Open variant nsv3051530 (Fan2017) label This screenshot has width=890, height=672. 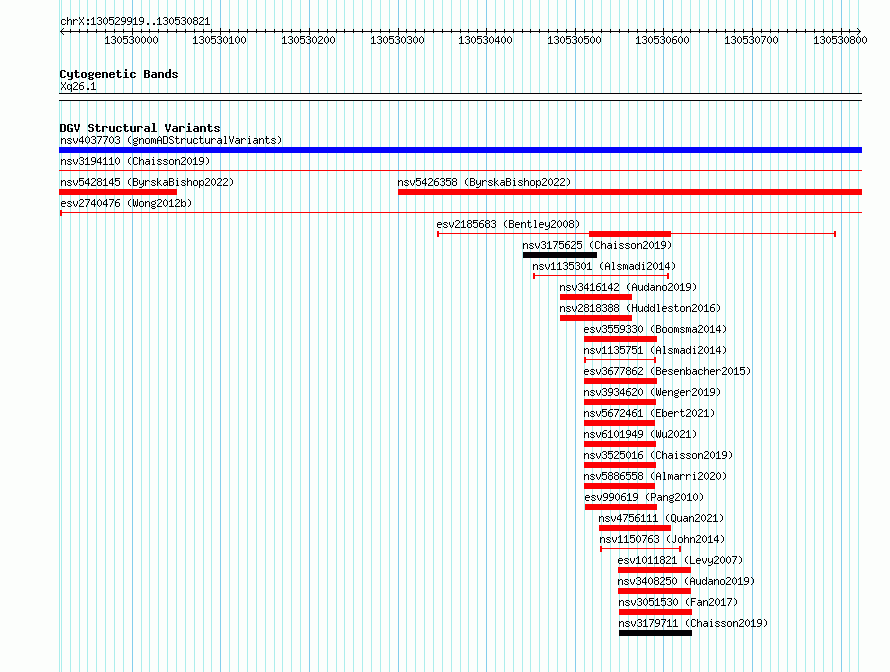(x=678, y=602)
